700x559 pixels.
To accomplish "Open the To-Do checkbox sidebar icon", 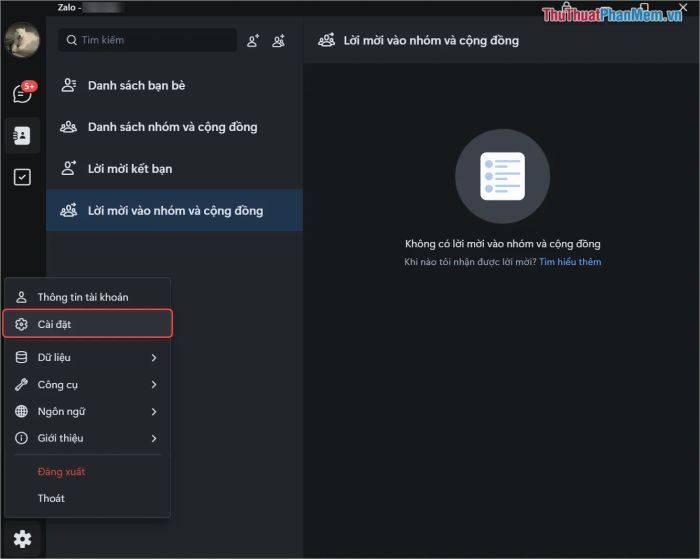I will coord(22,177).
